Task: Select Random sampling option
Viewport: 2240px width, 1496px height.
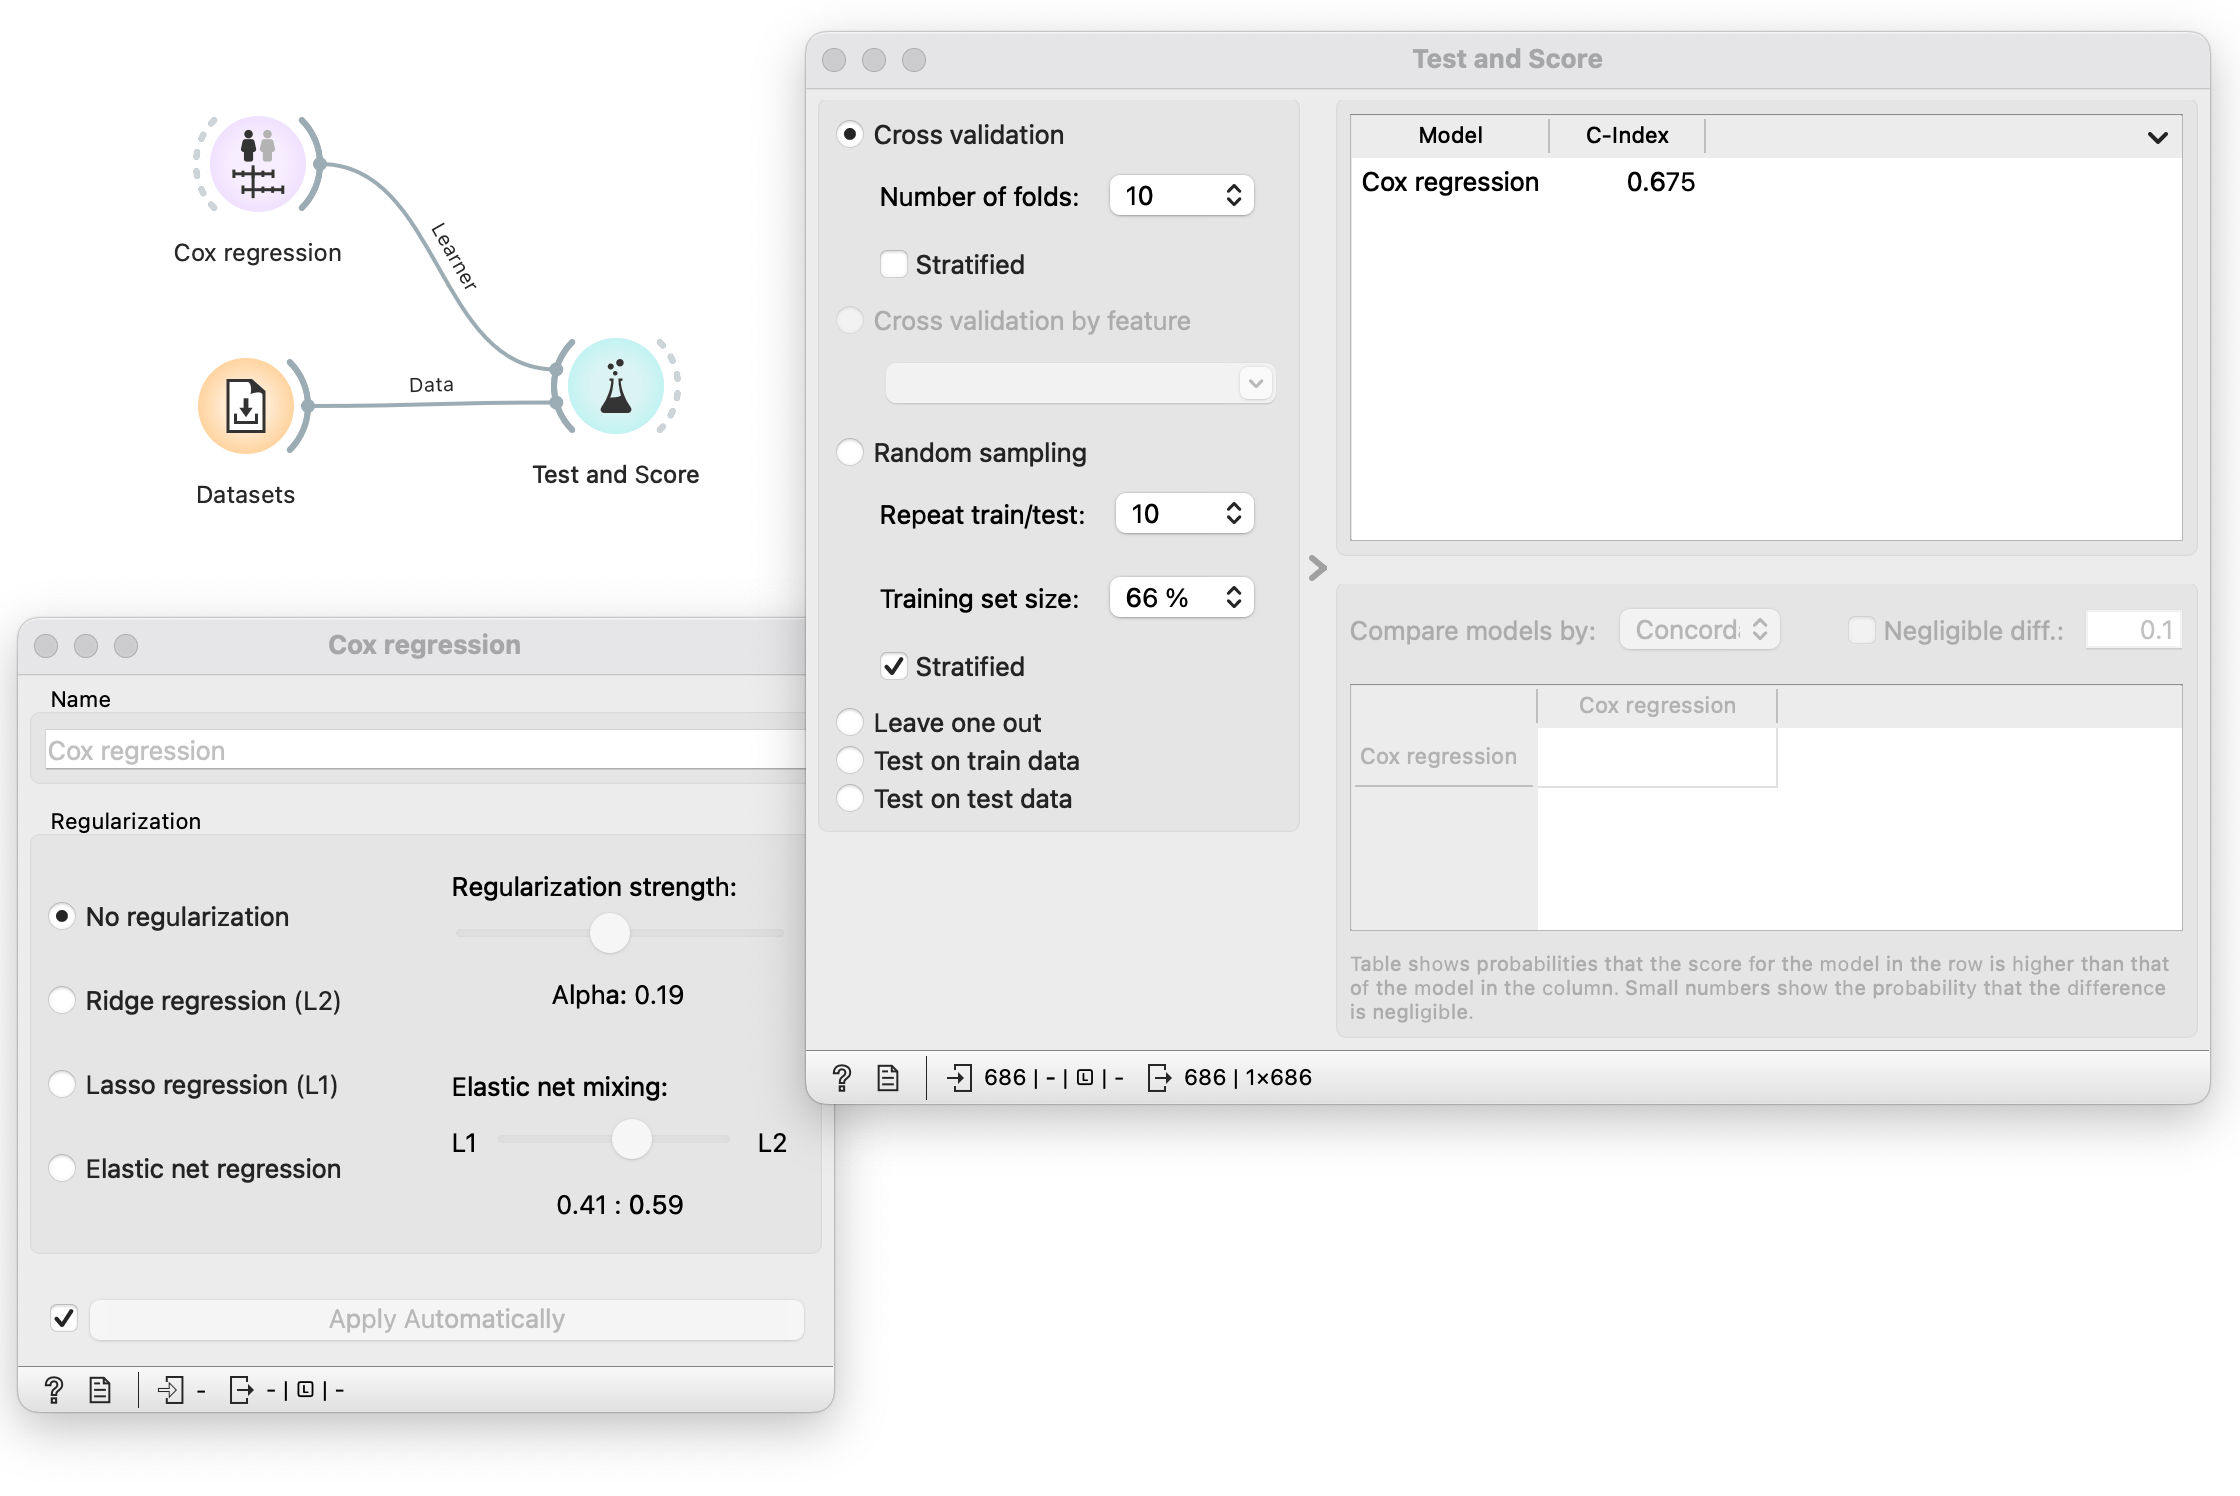Action: [850, 452]
